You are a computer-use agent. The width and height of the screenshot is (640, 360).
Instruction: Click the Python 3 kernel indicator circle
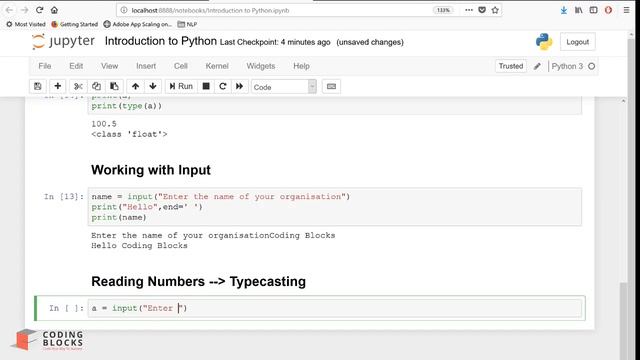591,66
